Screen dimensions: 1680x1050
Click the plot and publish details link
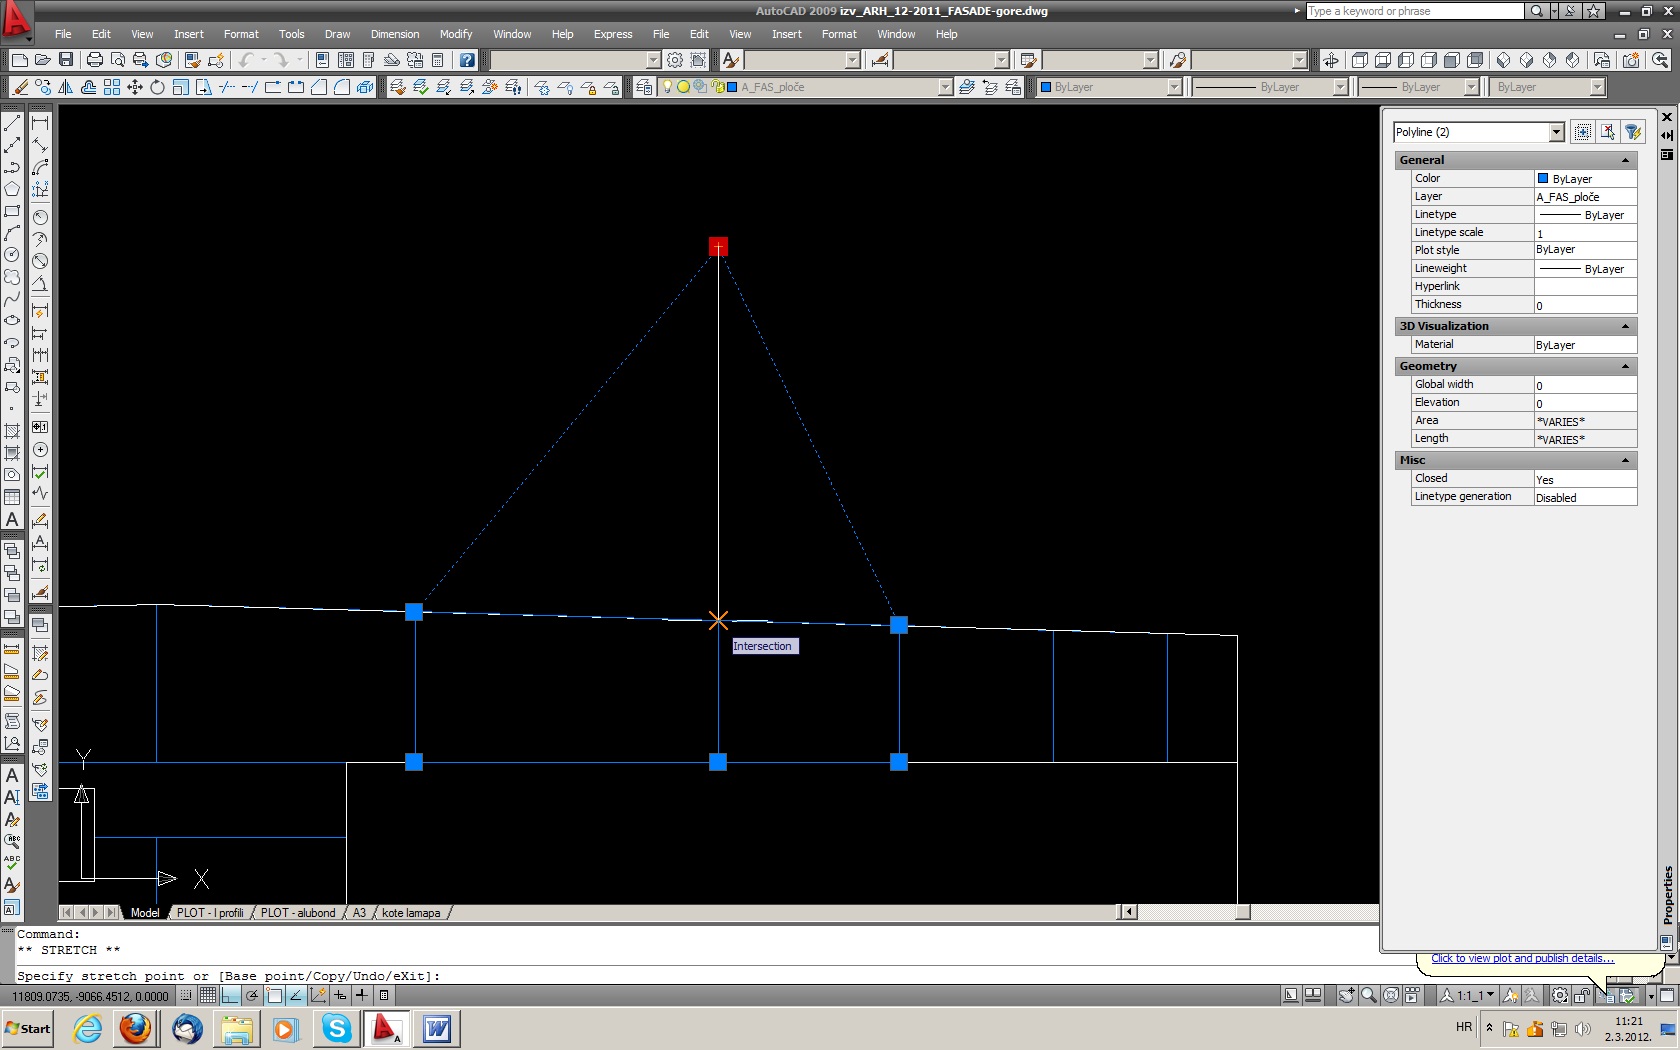pyautogui.click(x=1521, y=958)
